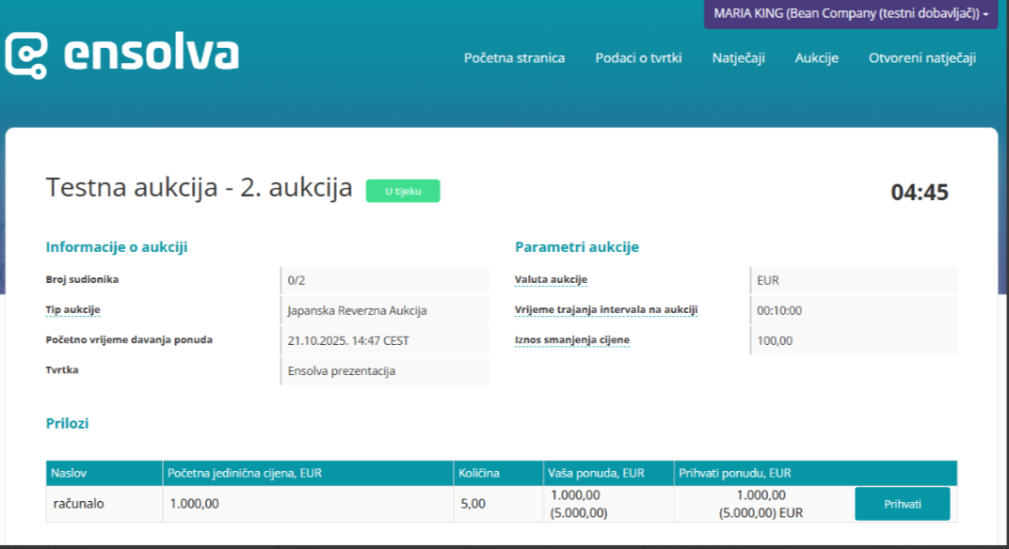Image resolution: width=1009 pixels, height=549 pixels.
Task: Navigate to Natječaji menu item
Action: tap(738, 58)
